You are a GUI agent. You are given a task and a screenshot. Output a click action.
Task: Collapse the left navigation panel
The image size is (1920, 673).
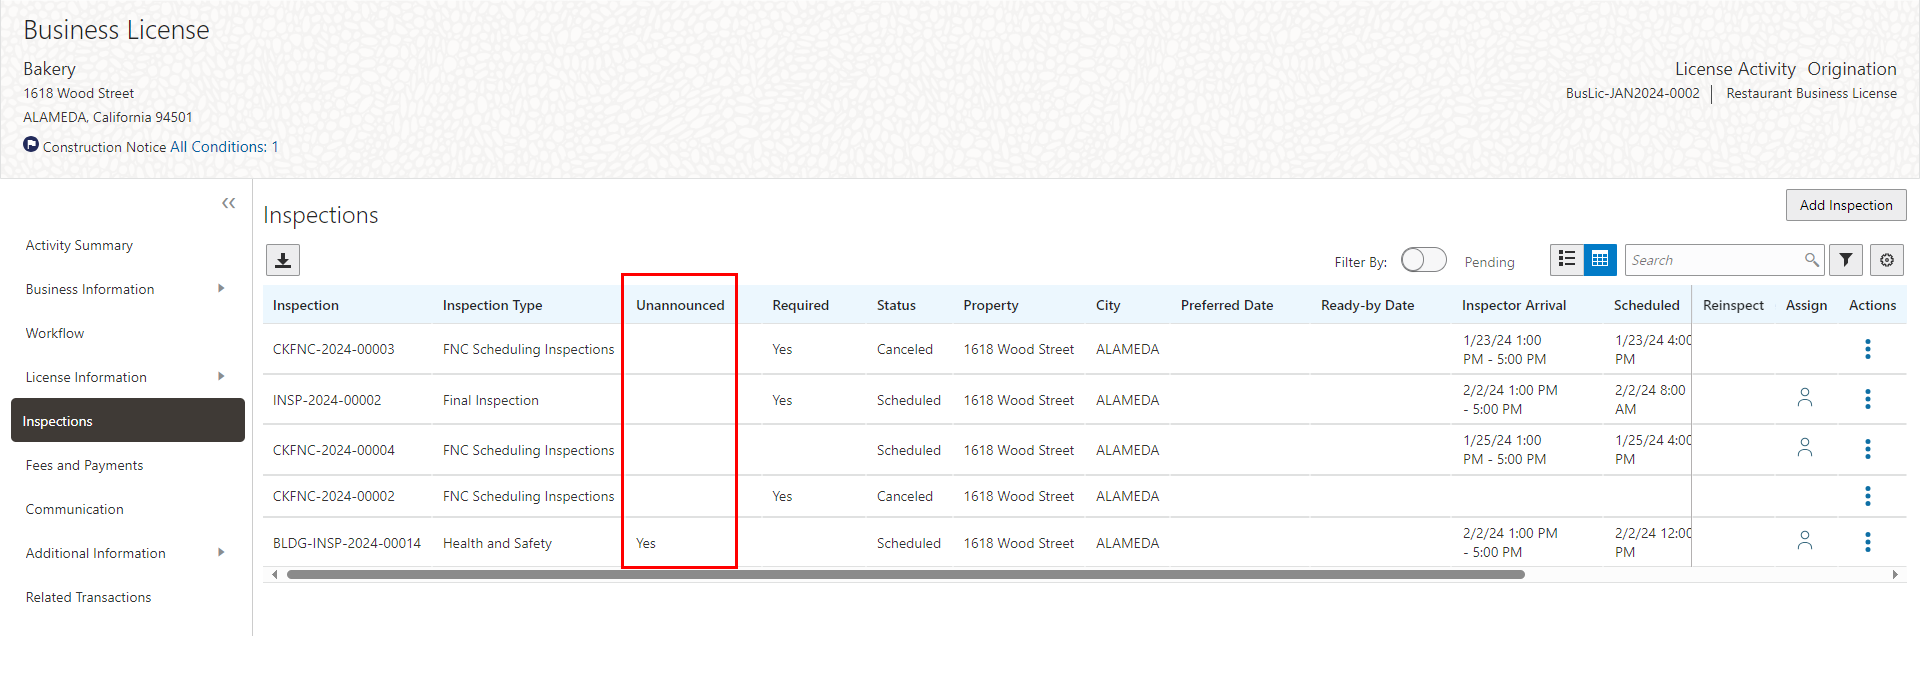point(228,203)
